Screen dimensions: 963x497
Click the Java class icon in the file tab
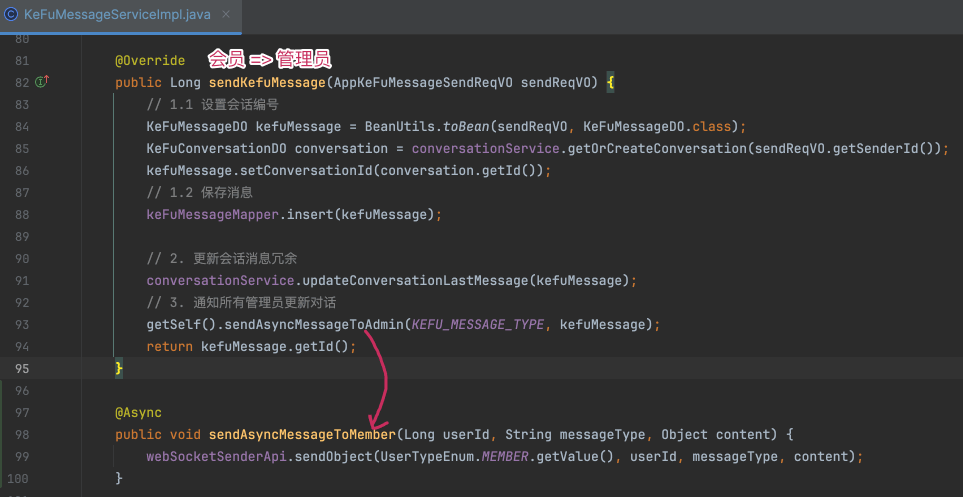tap(11, 15)
